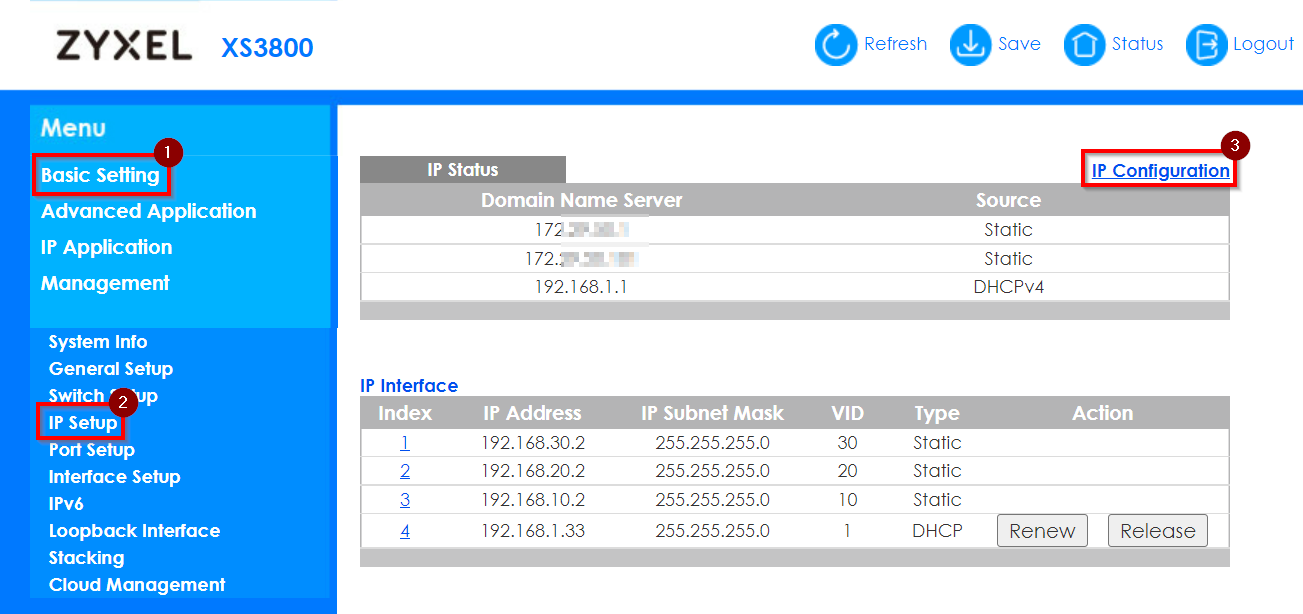This screenshot has width=1303, height=614.
Task: Select IP Setup in sidebar
Action: click(x=83, y=423)
